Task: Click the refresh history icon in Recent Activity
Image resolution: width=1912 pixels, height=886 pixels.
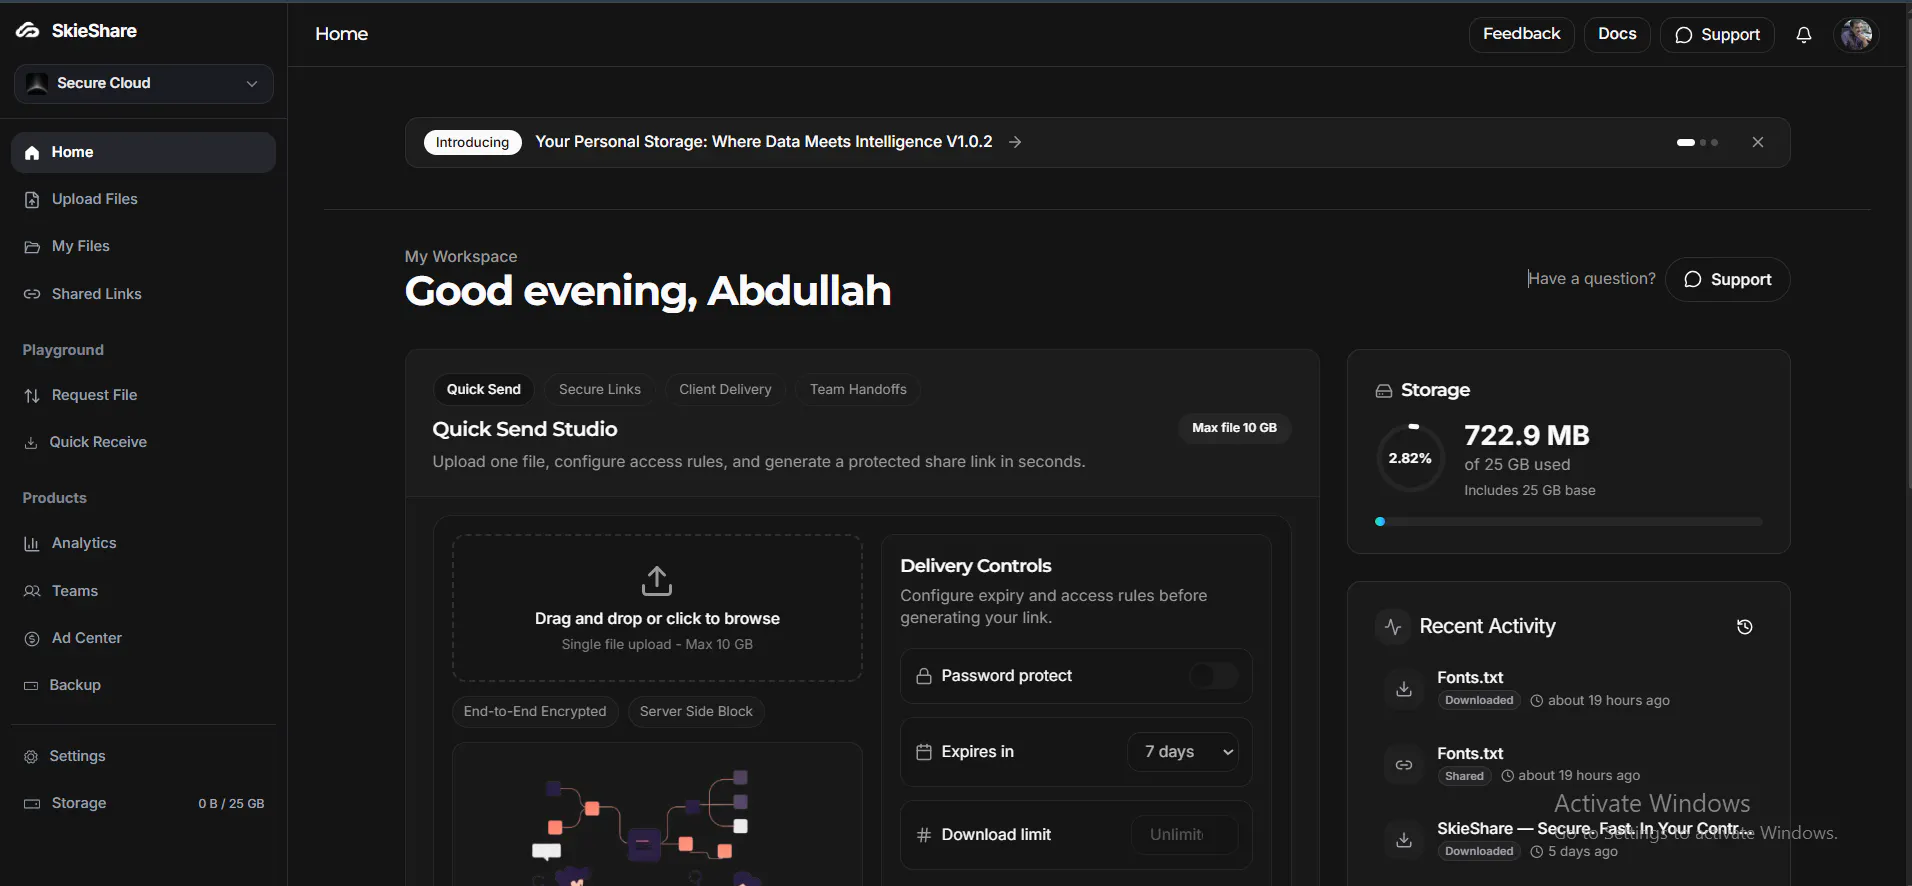Action: coord(1744,627)
